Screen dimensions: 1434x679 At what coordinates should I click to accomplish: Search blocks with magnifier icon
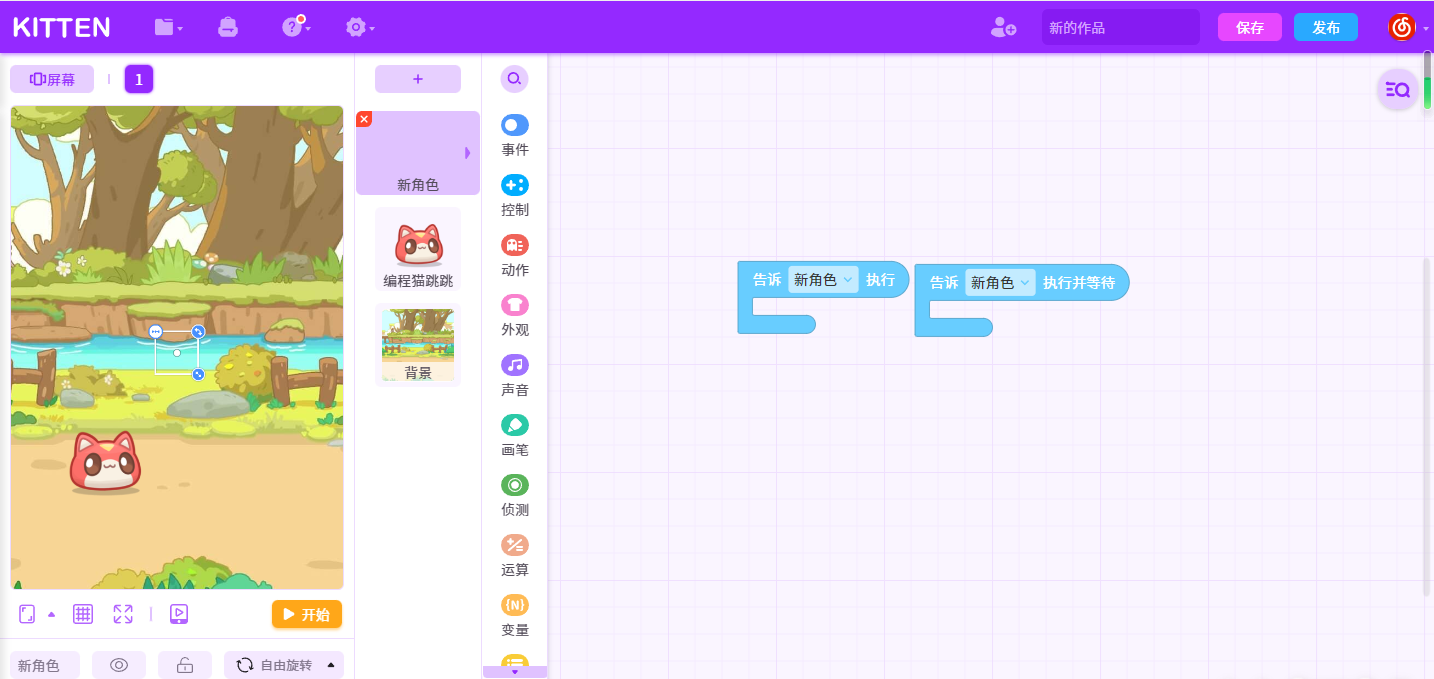click(514, 79)
